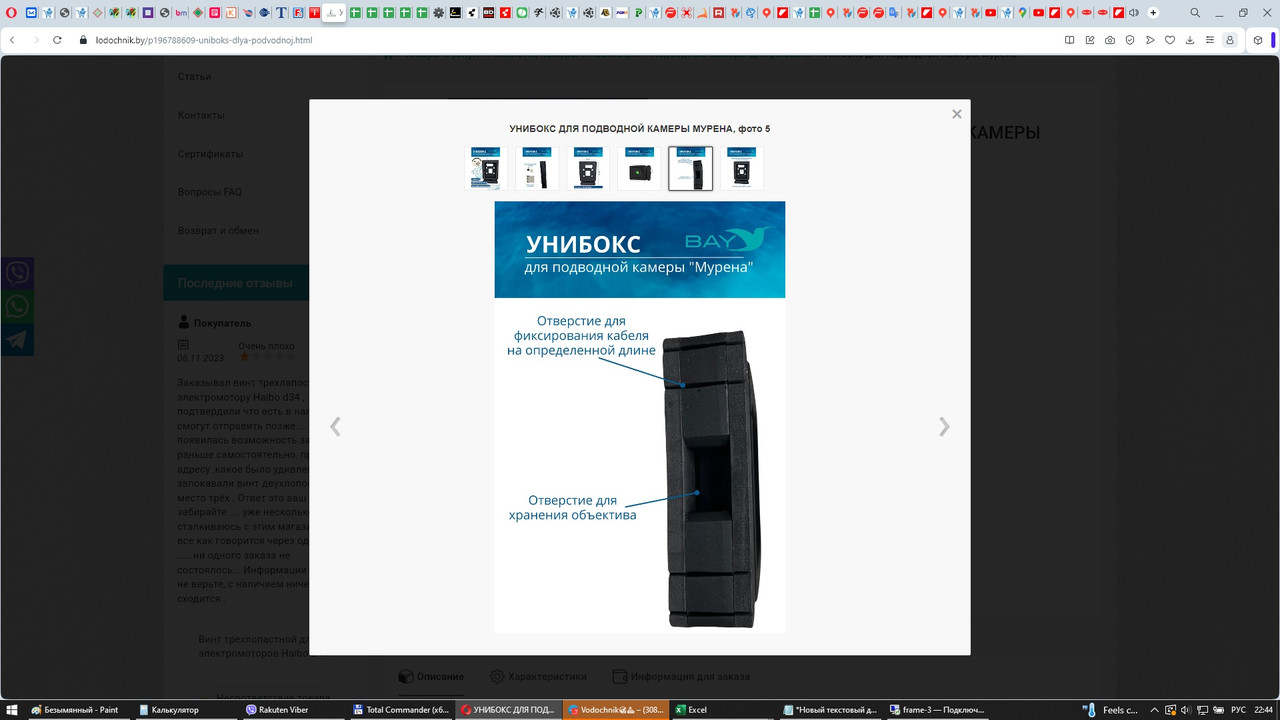Open Контакты sidebar link
This screenshot has height=720, width=1280.
pos(201,115)
